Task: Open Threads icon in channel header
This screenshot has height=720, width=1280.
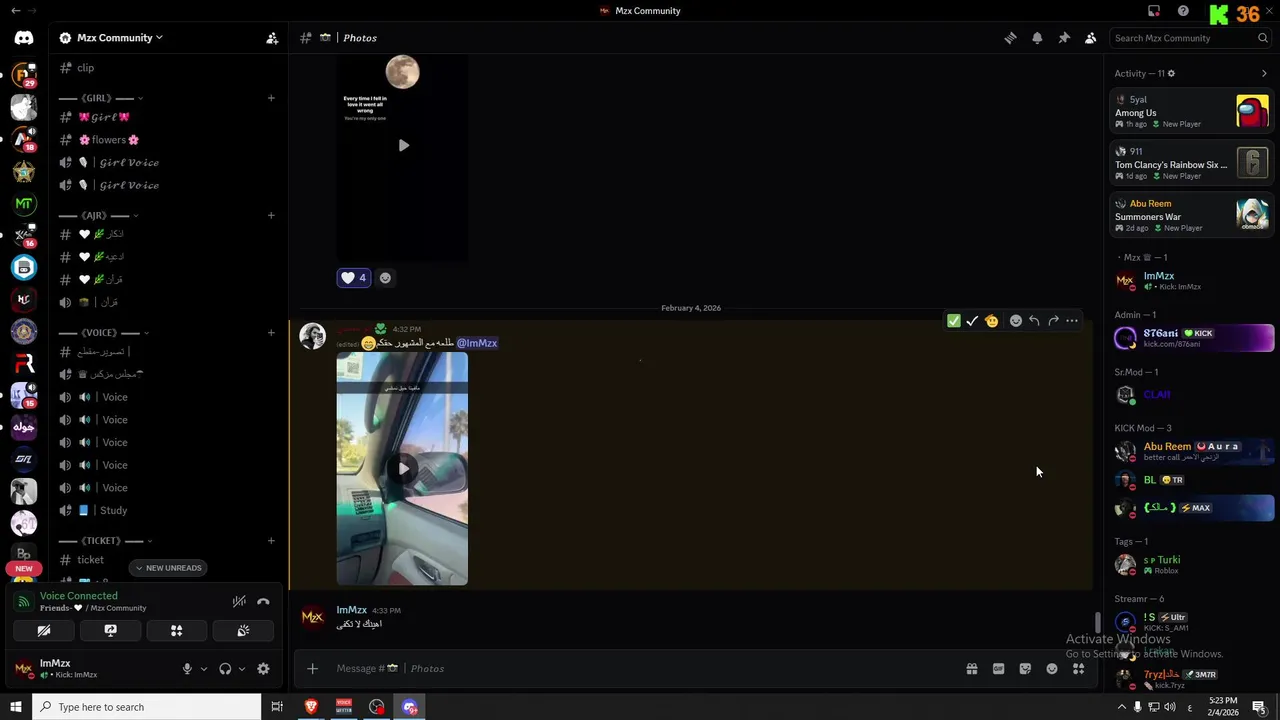Action: [1010, 38]
